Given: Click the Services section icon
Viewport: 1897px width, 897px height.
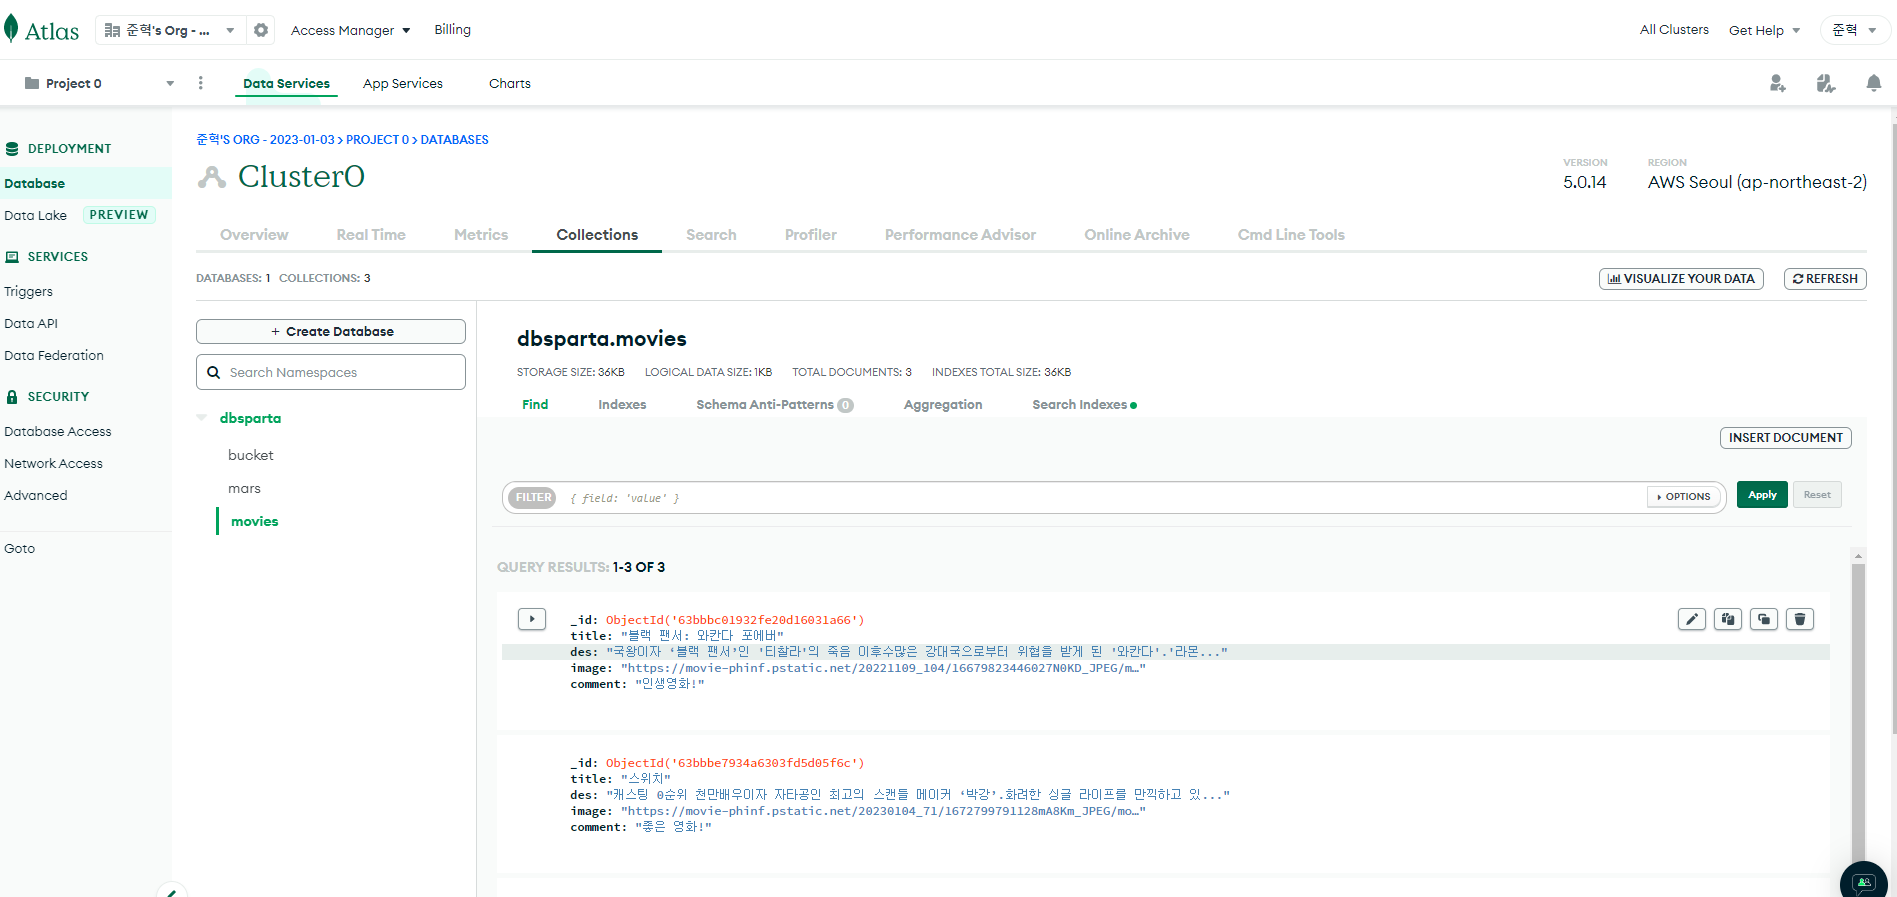Looking at the screenshot, I should (x=12, y=257).
